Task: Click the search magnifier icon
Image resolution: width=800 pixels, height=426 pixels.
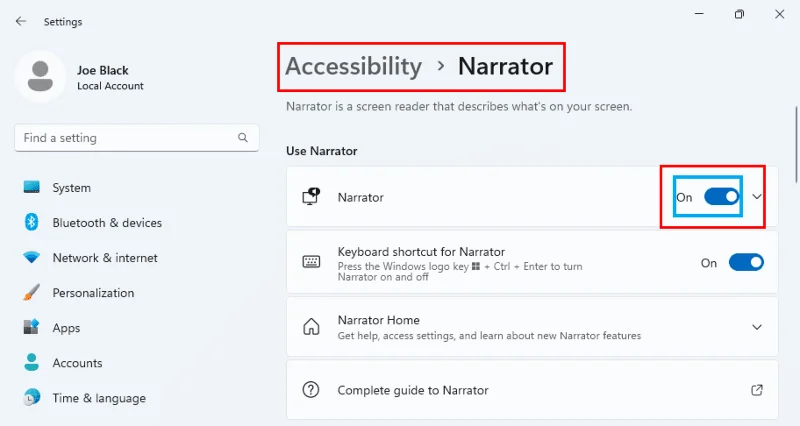Action: 243,138
